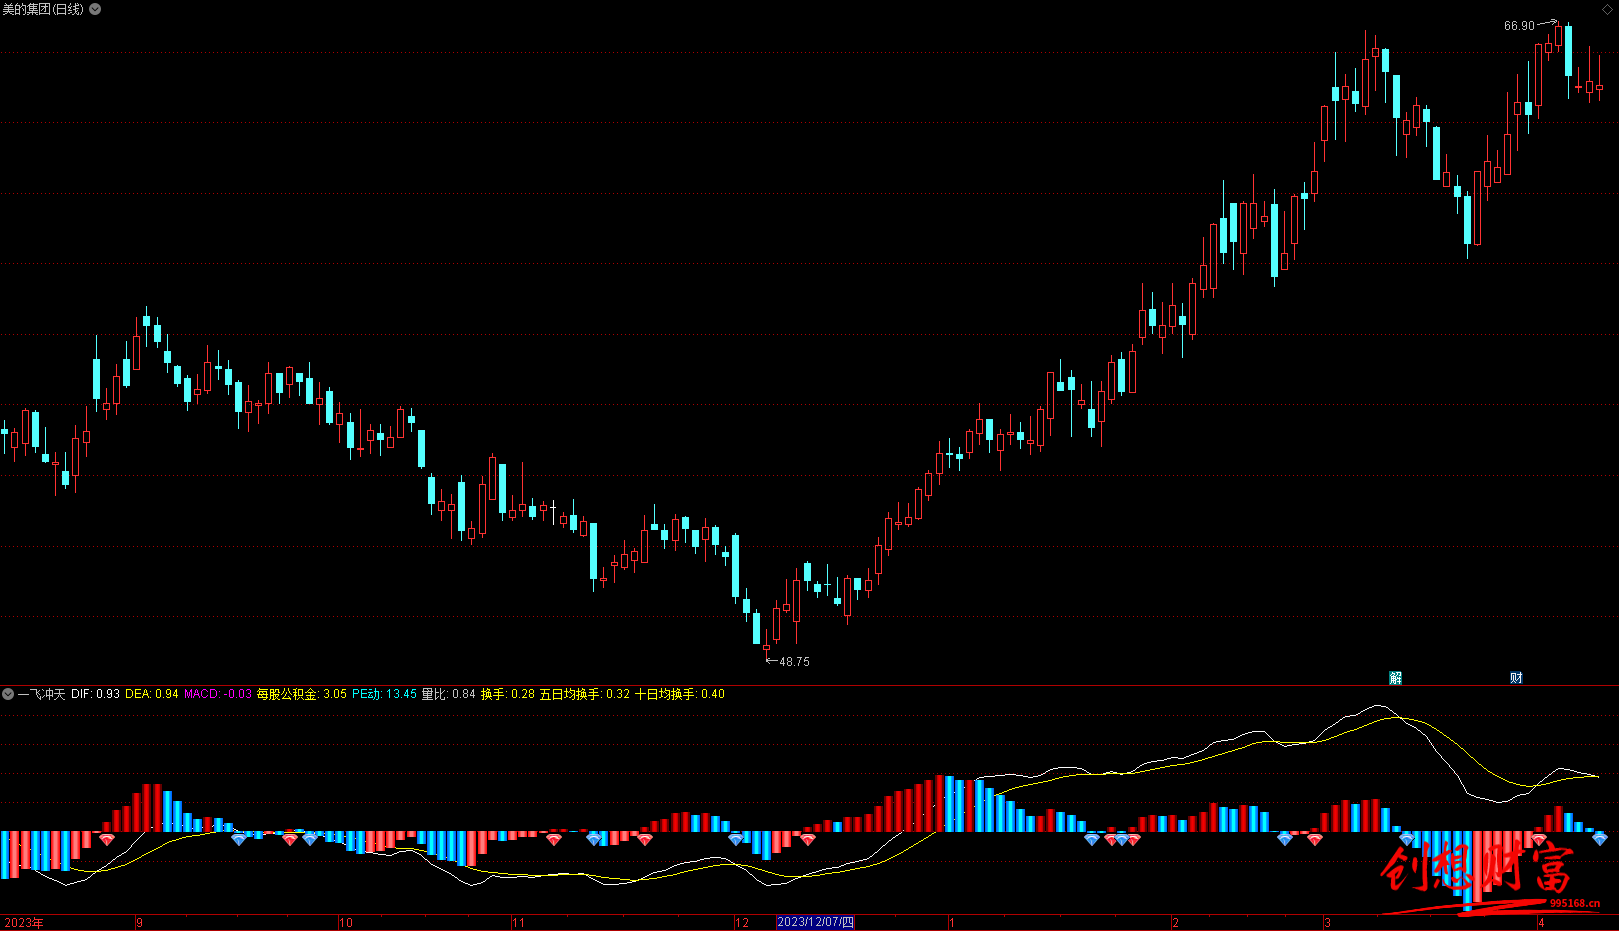Image resolution: width=1619 pixels, height=931 pixels.
Task: Click blue diamond signal right above month 12 tick
Action: pyautogui.click(x=736, y=839)
